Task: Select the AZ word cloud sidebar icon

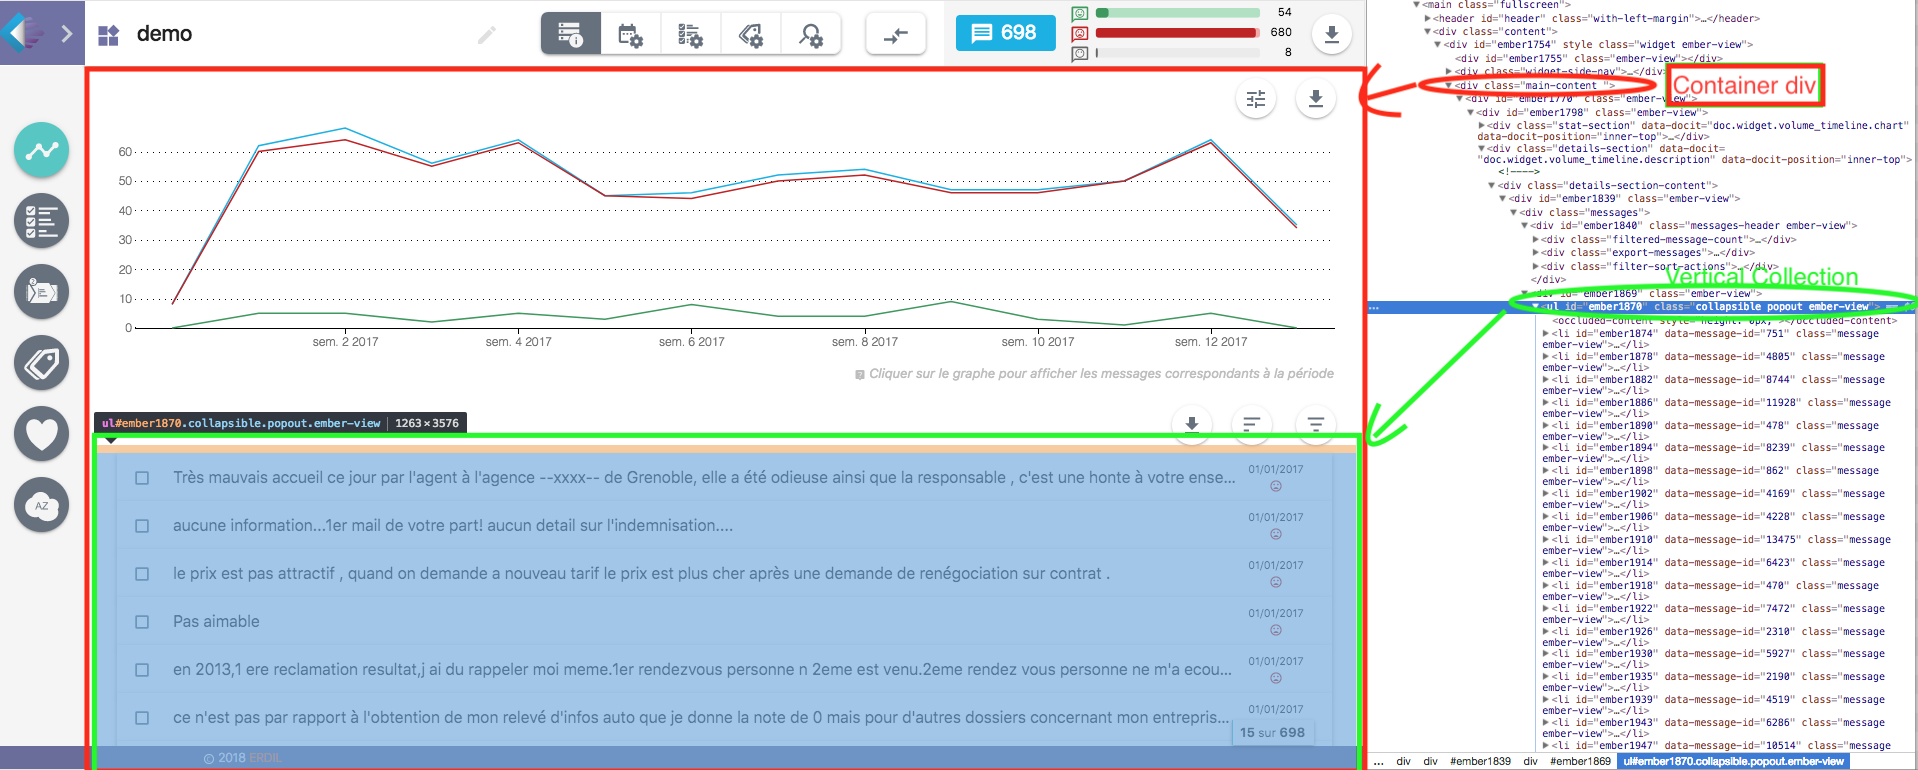Action: pos(42,505)
